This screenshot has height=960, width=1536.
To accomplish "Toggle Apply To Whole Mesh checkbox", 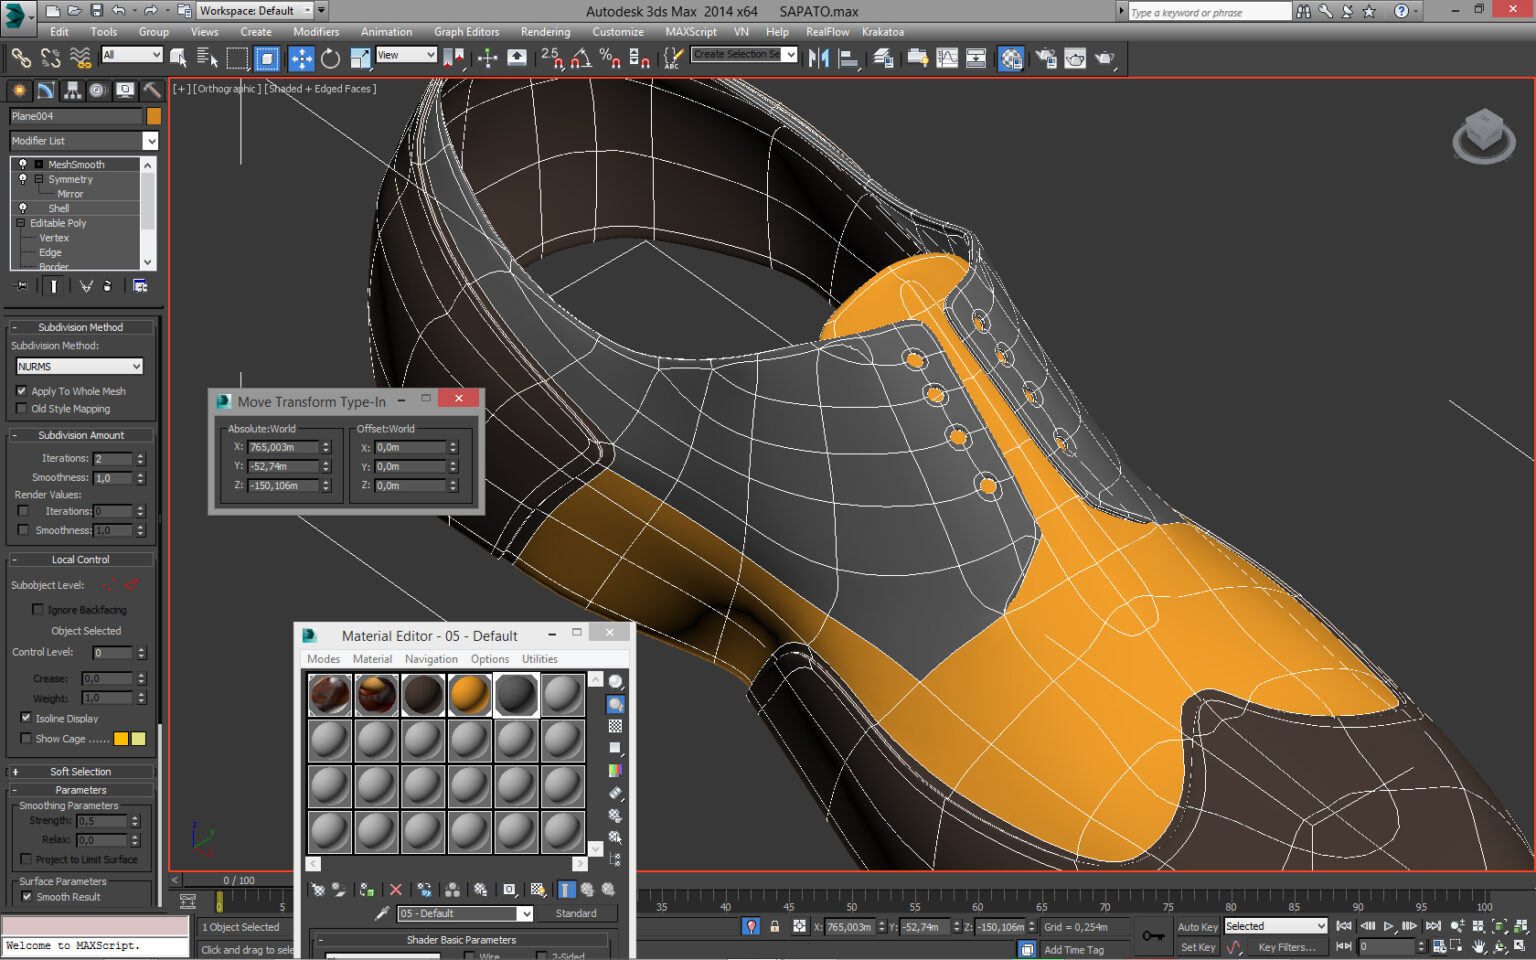I will click(x=22, y=391).
